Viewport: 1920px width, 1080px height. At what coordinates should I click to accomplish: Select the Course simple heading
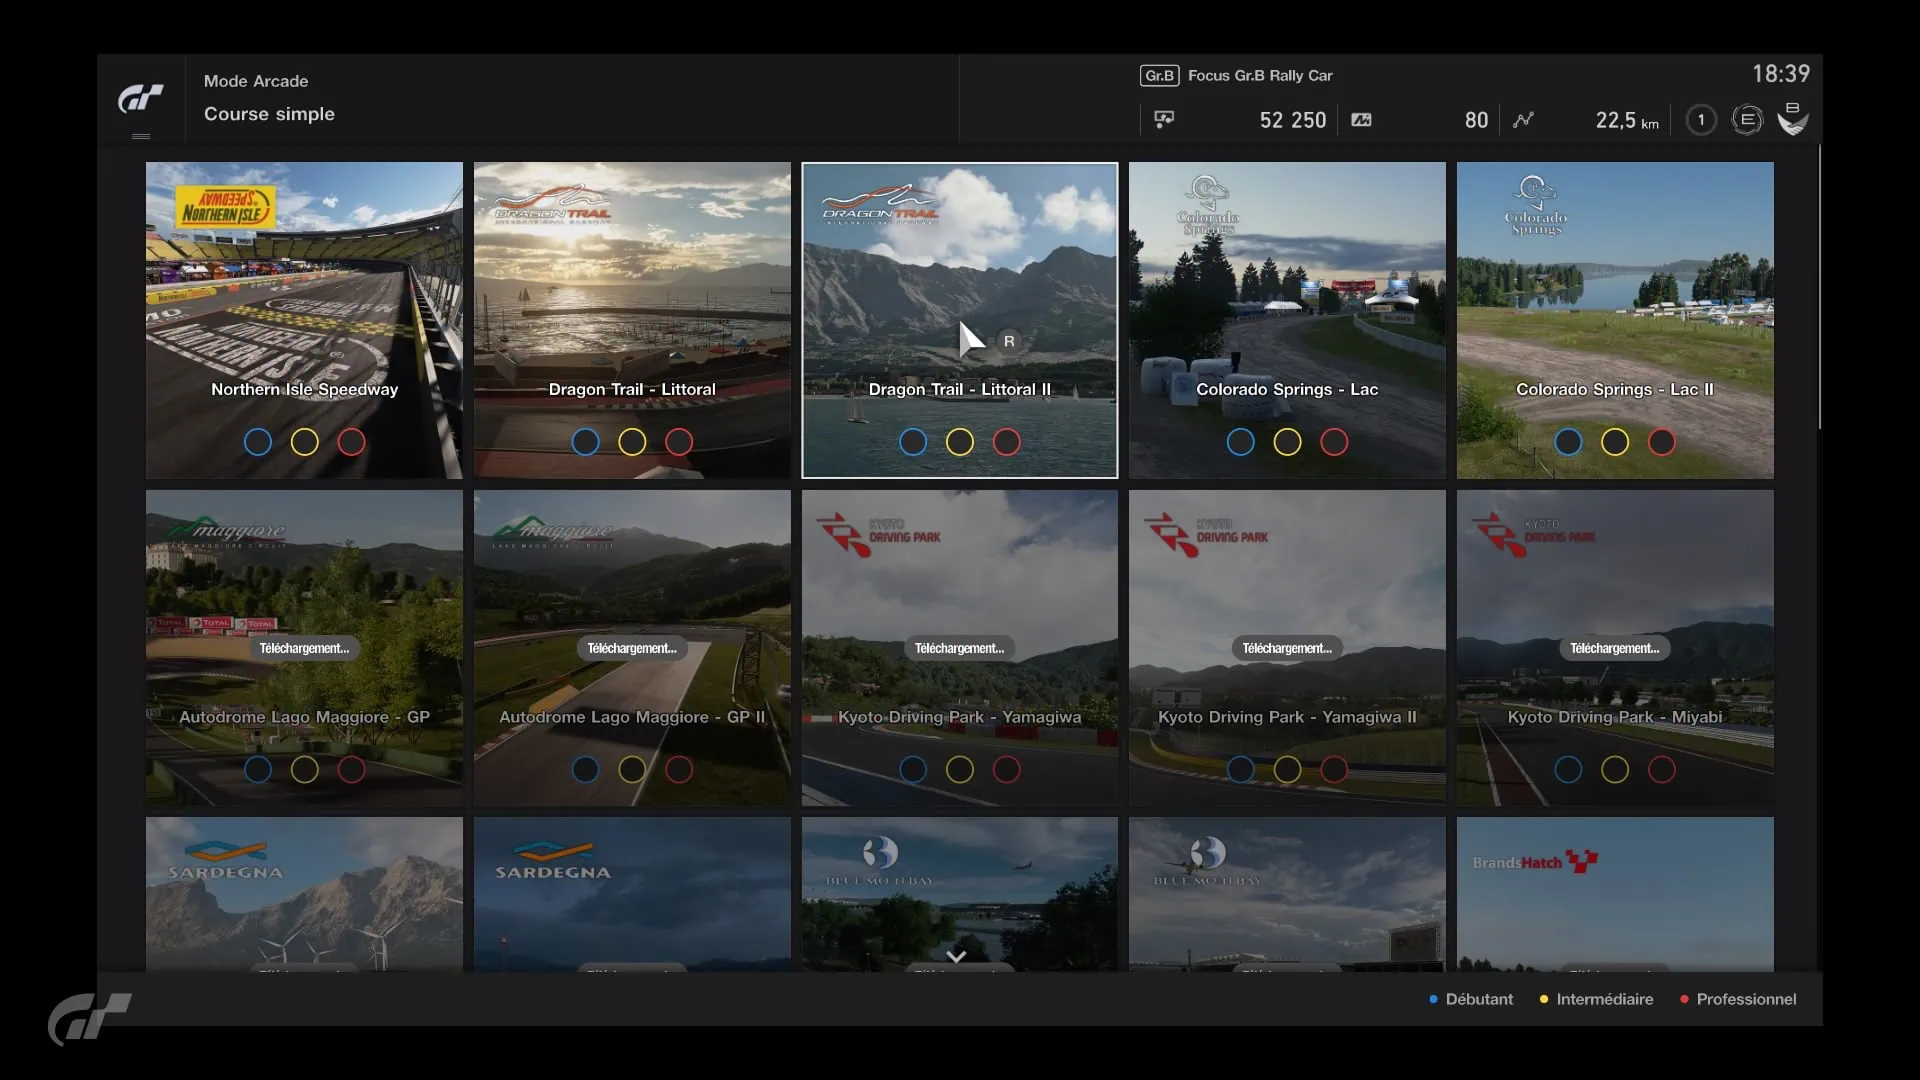coord(269,114)
